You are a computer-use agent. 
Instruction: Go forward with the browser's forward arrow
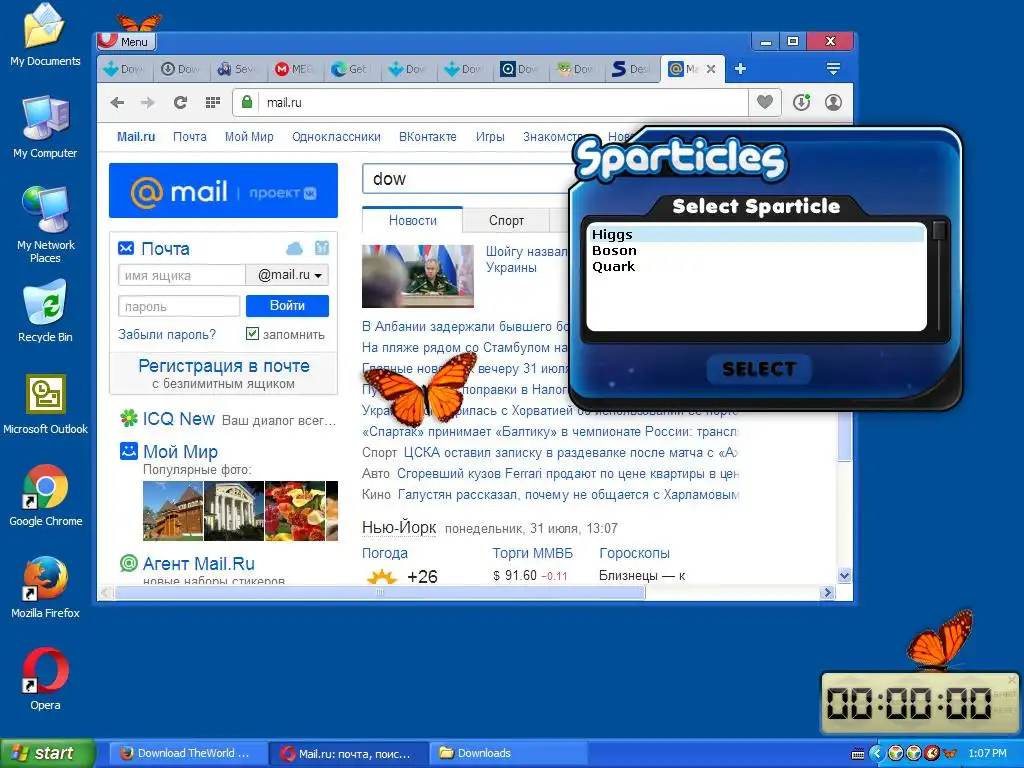click(x=148, y=103)
